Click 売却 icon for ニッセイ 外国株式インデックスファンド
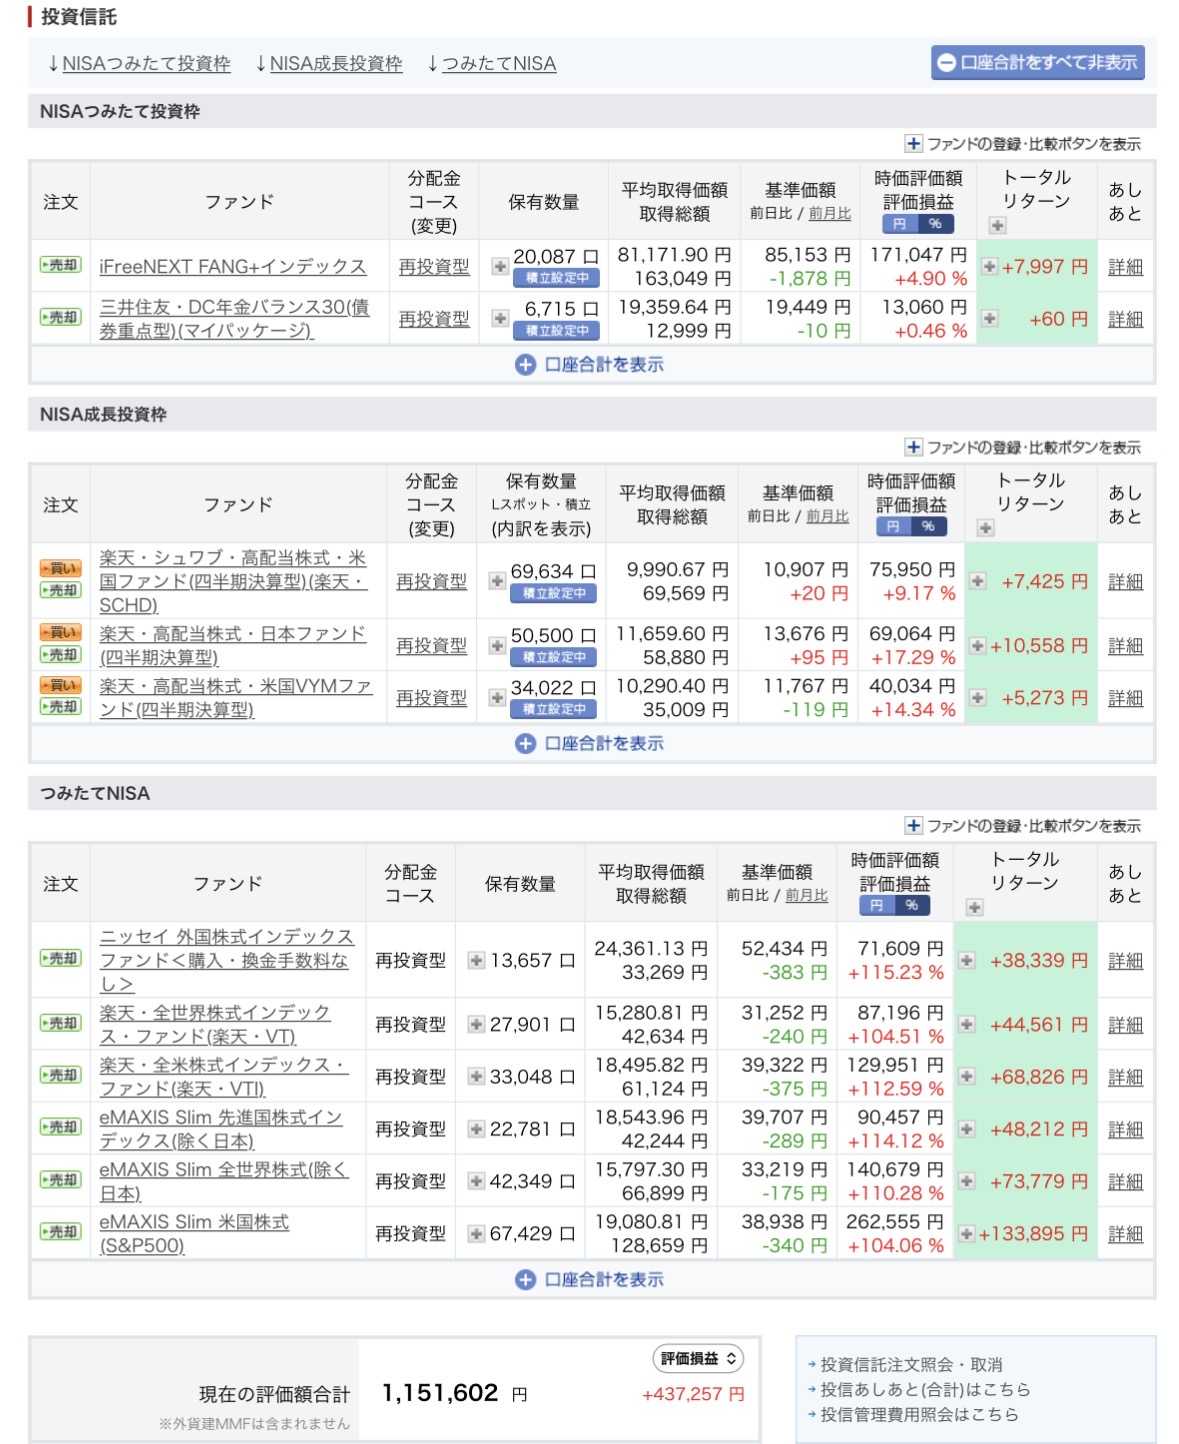1179x1444 pixels. pos(60,959)
